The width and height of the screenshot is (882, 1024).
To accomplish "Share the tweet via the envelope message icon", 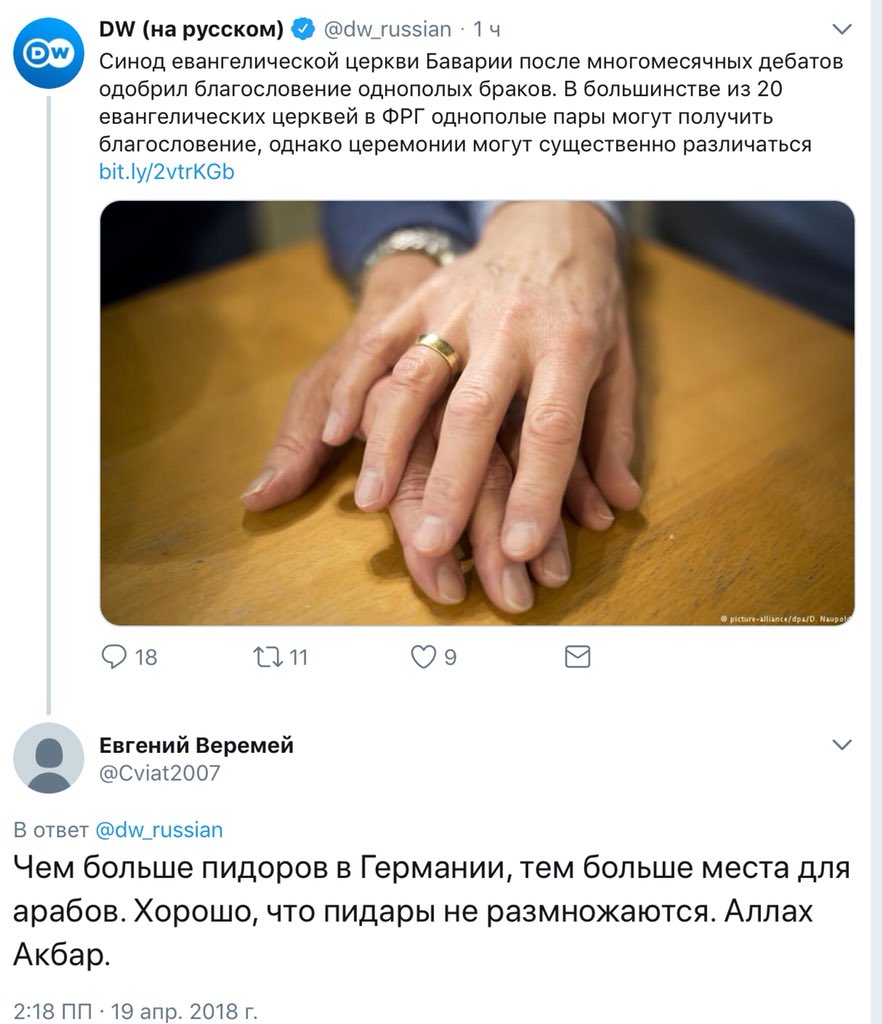I will coord(578,657).
